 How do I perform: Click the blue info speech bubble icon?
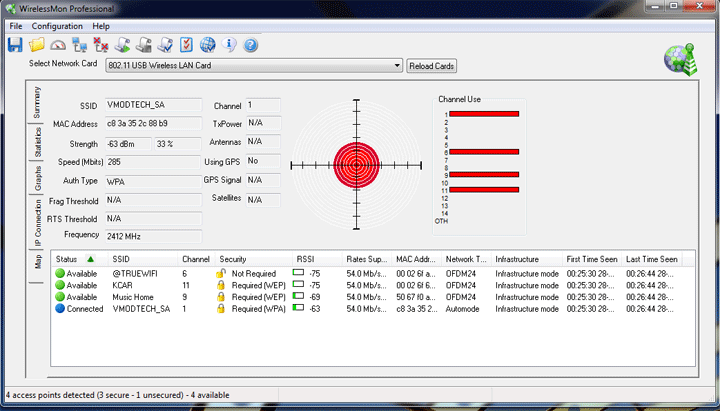click(229, 45)
